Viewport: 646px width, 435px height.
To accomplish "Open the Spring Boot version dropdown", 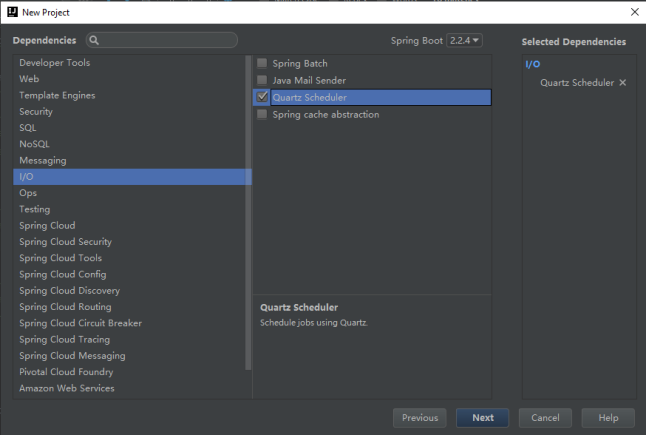I will [465, 40].
